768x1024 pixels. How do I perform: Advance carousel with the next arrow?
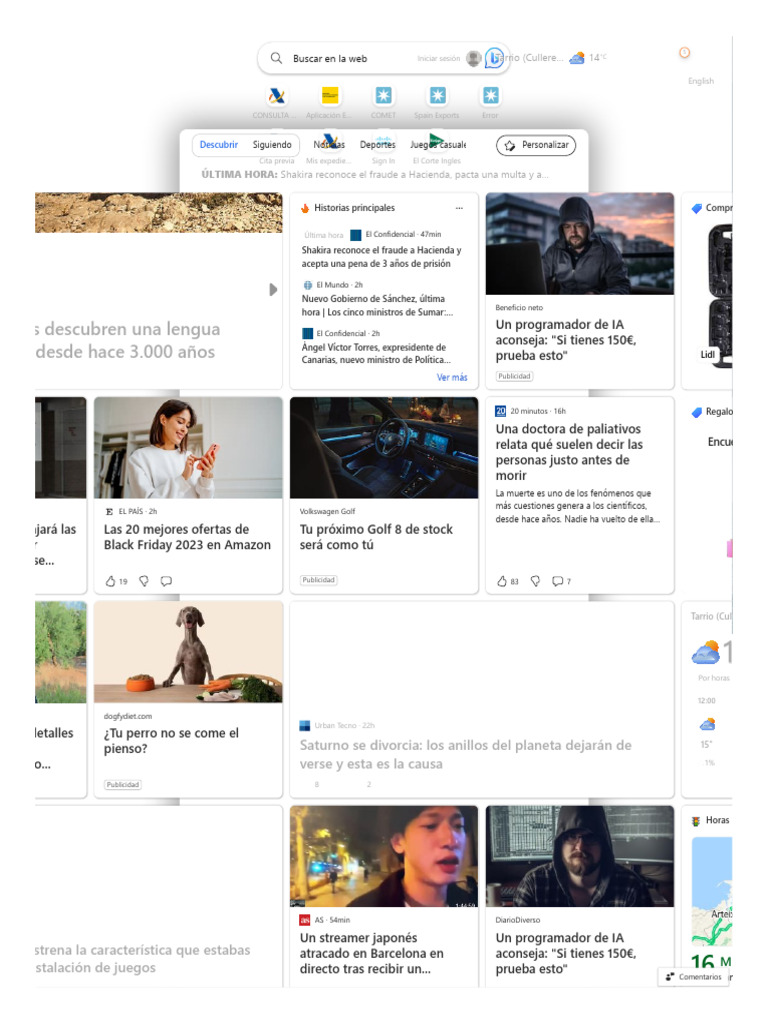click(273, 289)
